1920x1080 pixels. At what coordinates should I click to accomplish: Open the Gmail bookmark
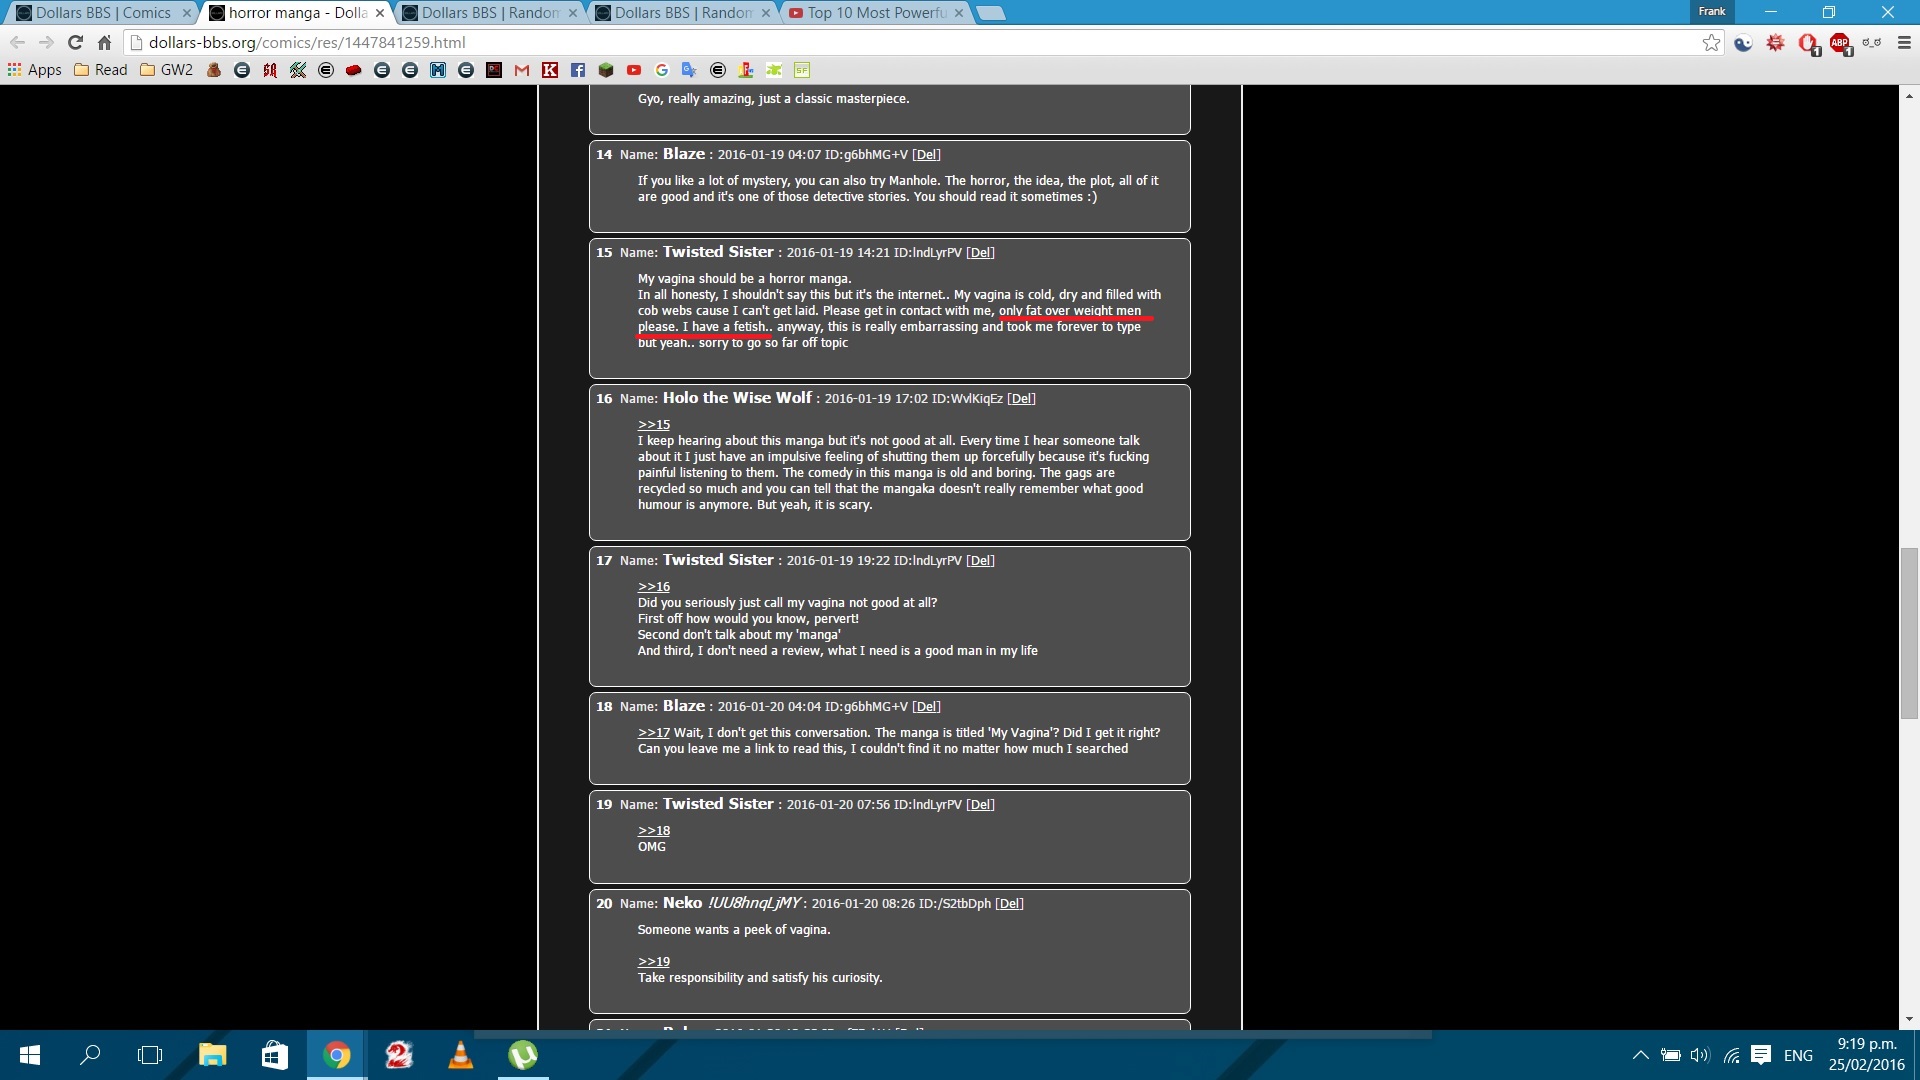click(x=522, y=70)
